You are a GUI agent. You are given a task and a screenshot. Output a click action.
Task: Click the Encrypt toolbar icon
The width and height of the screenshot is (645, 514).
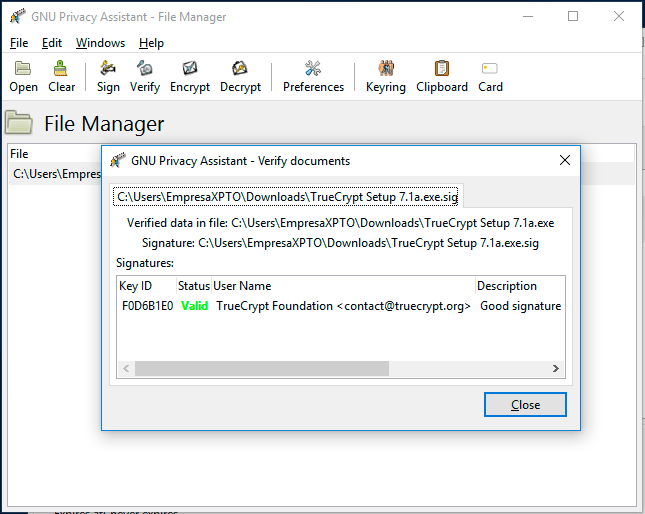click(190, 76)
